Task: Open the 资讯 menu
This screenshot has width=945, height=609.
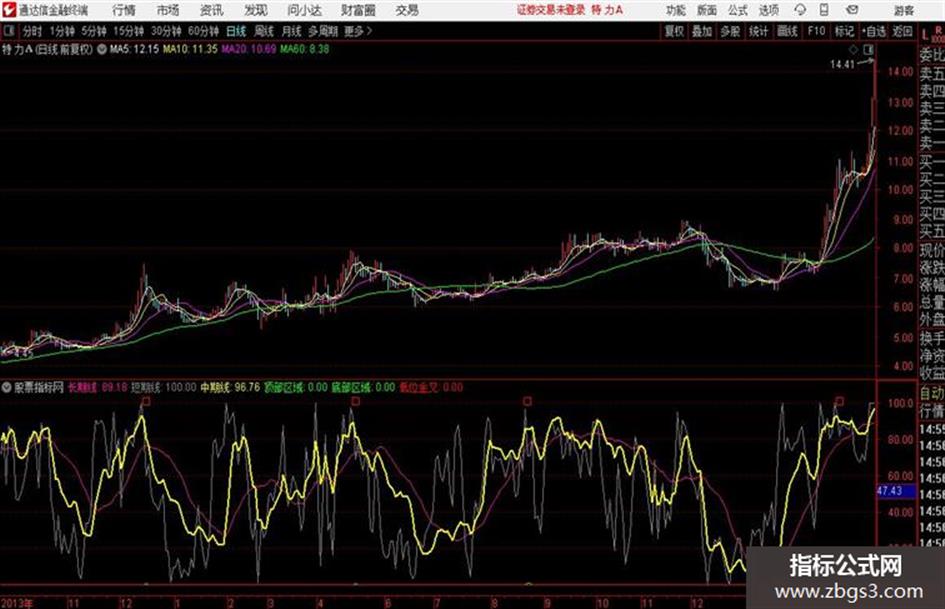Action: 212,10
